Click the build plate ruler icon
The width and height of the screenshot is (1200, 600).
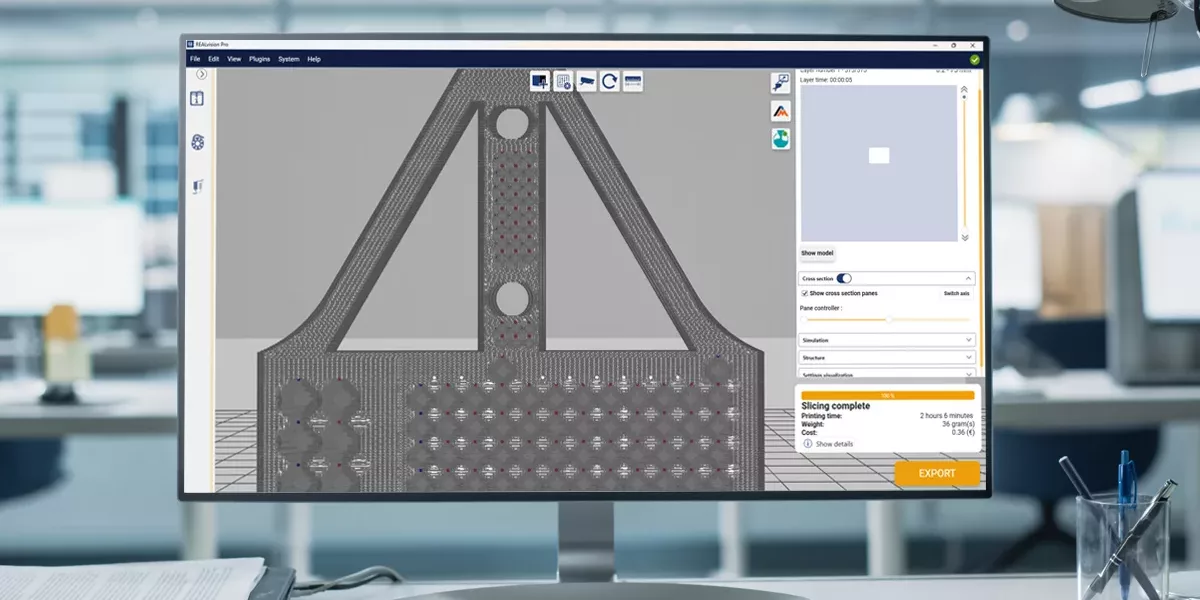point(632,82)
